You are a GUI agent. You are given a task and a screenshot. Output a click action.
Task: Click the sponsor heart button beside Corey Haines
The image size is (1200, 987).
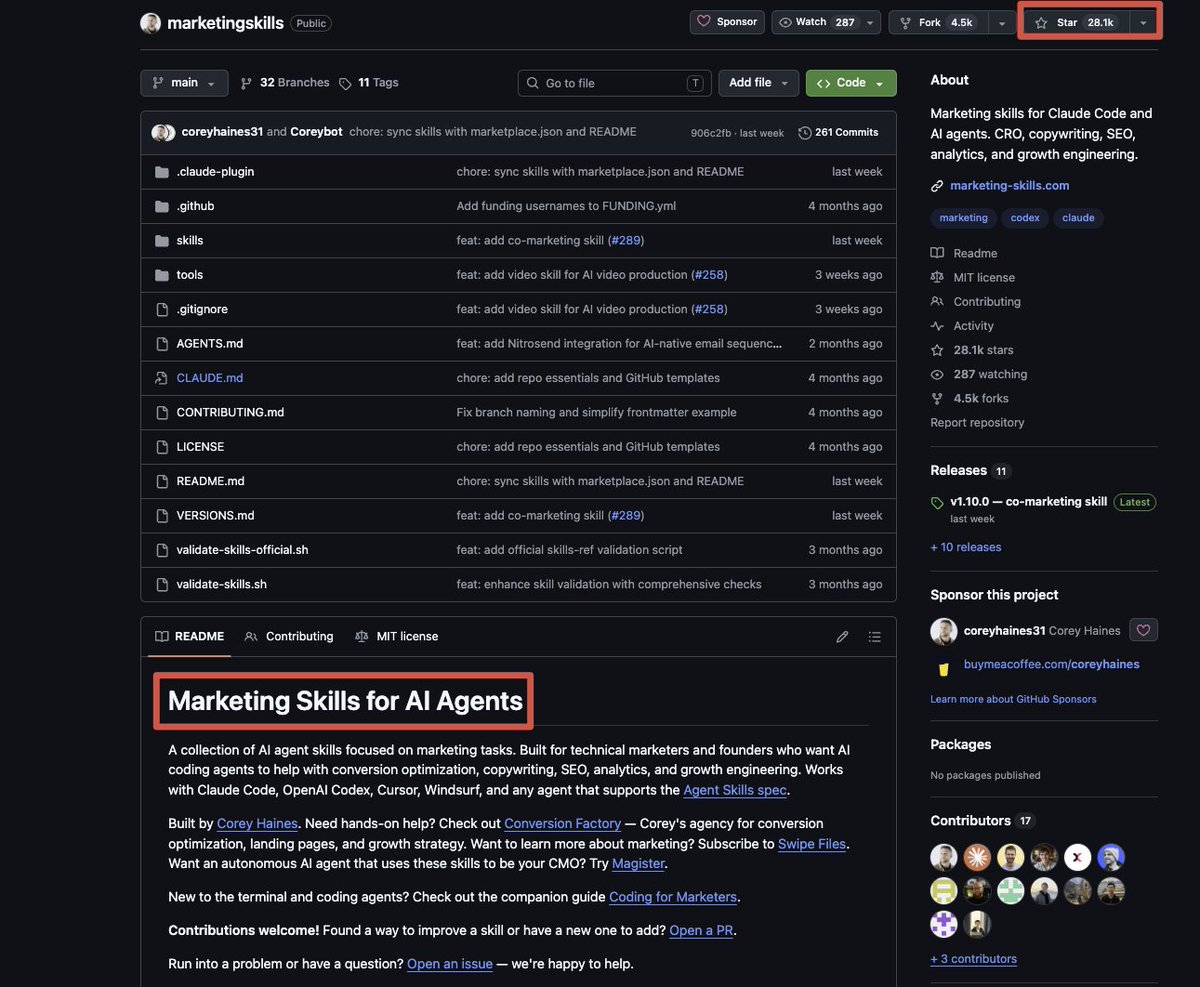click(1143, 630)
